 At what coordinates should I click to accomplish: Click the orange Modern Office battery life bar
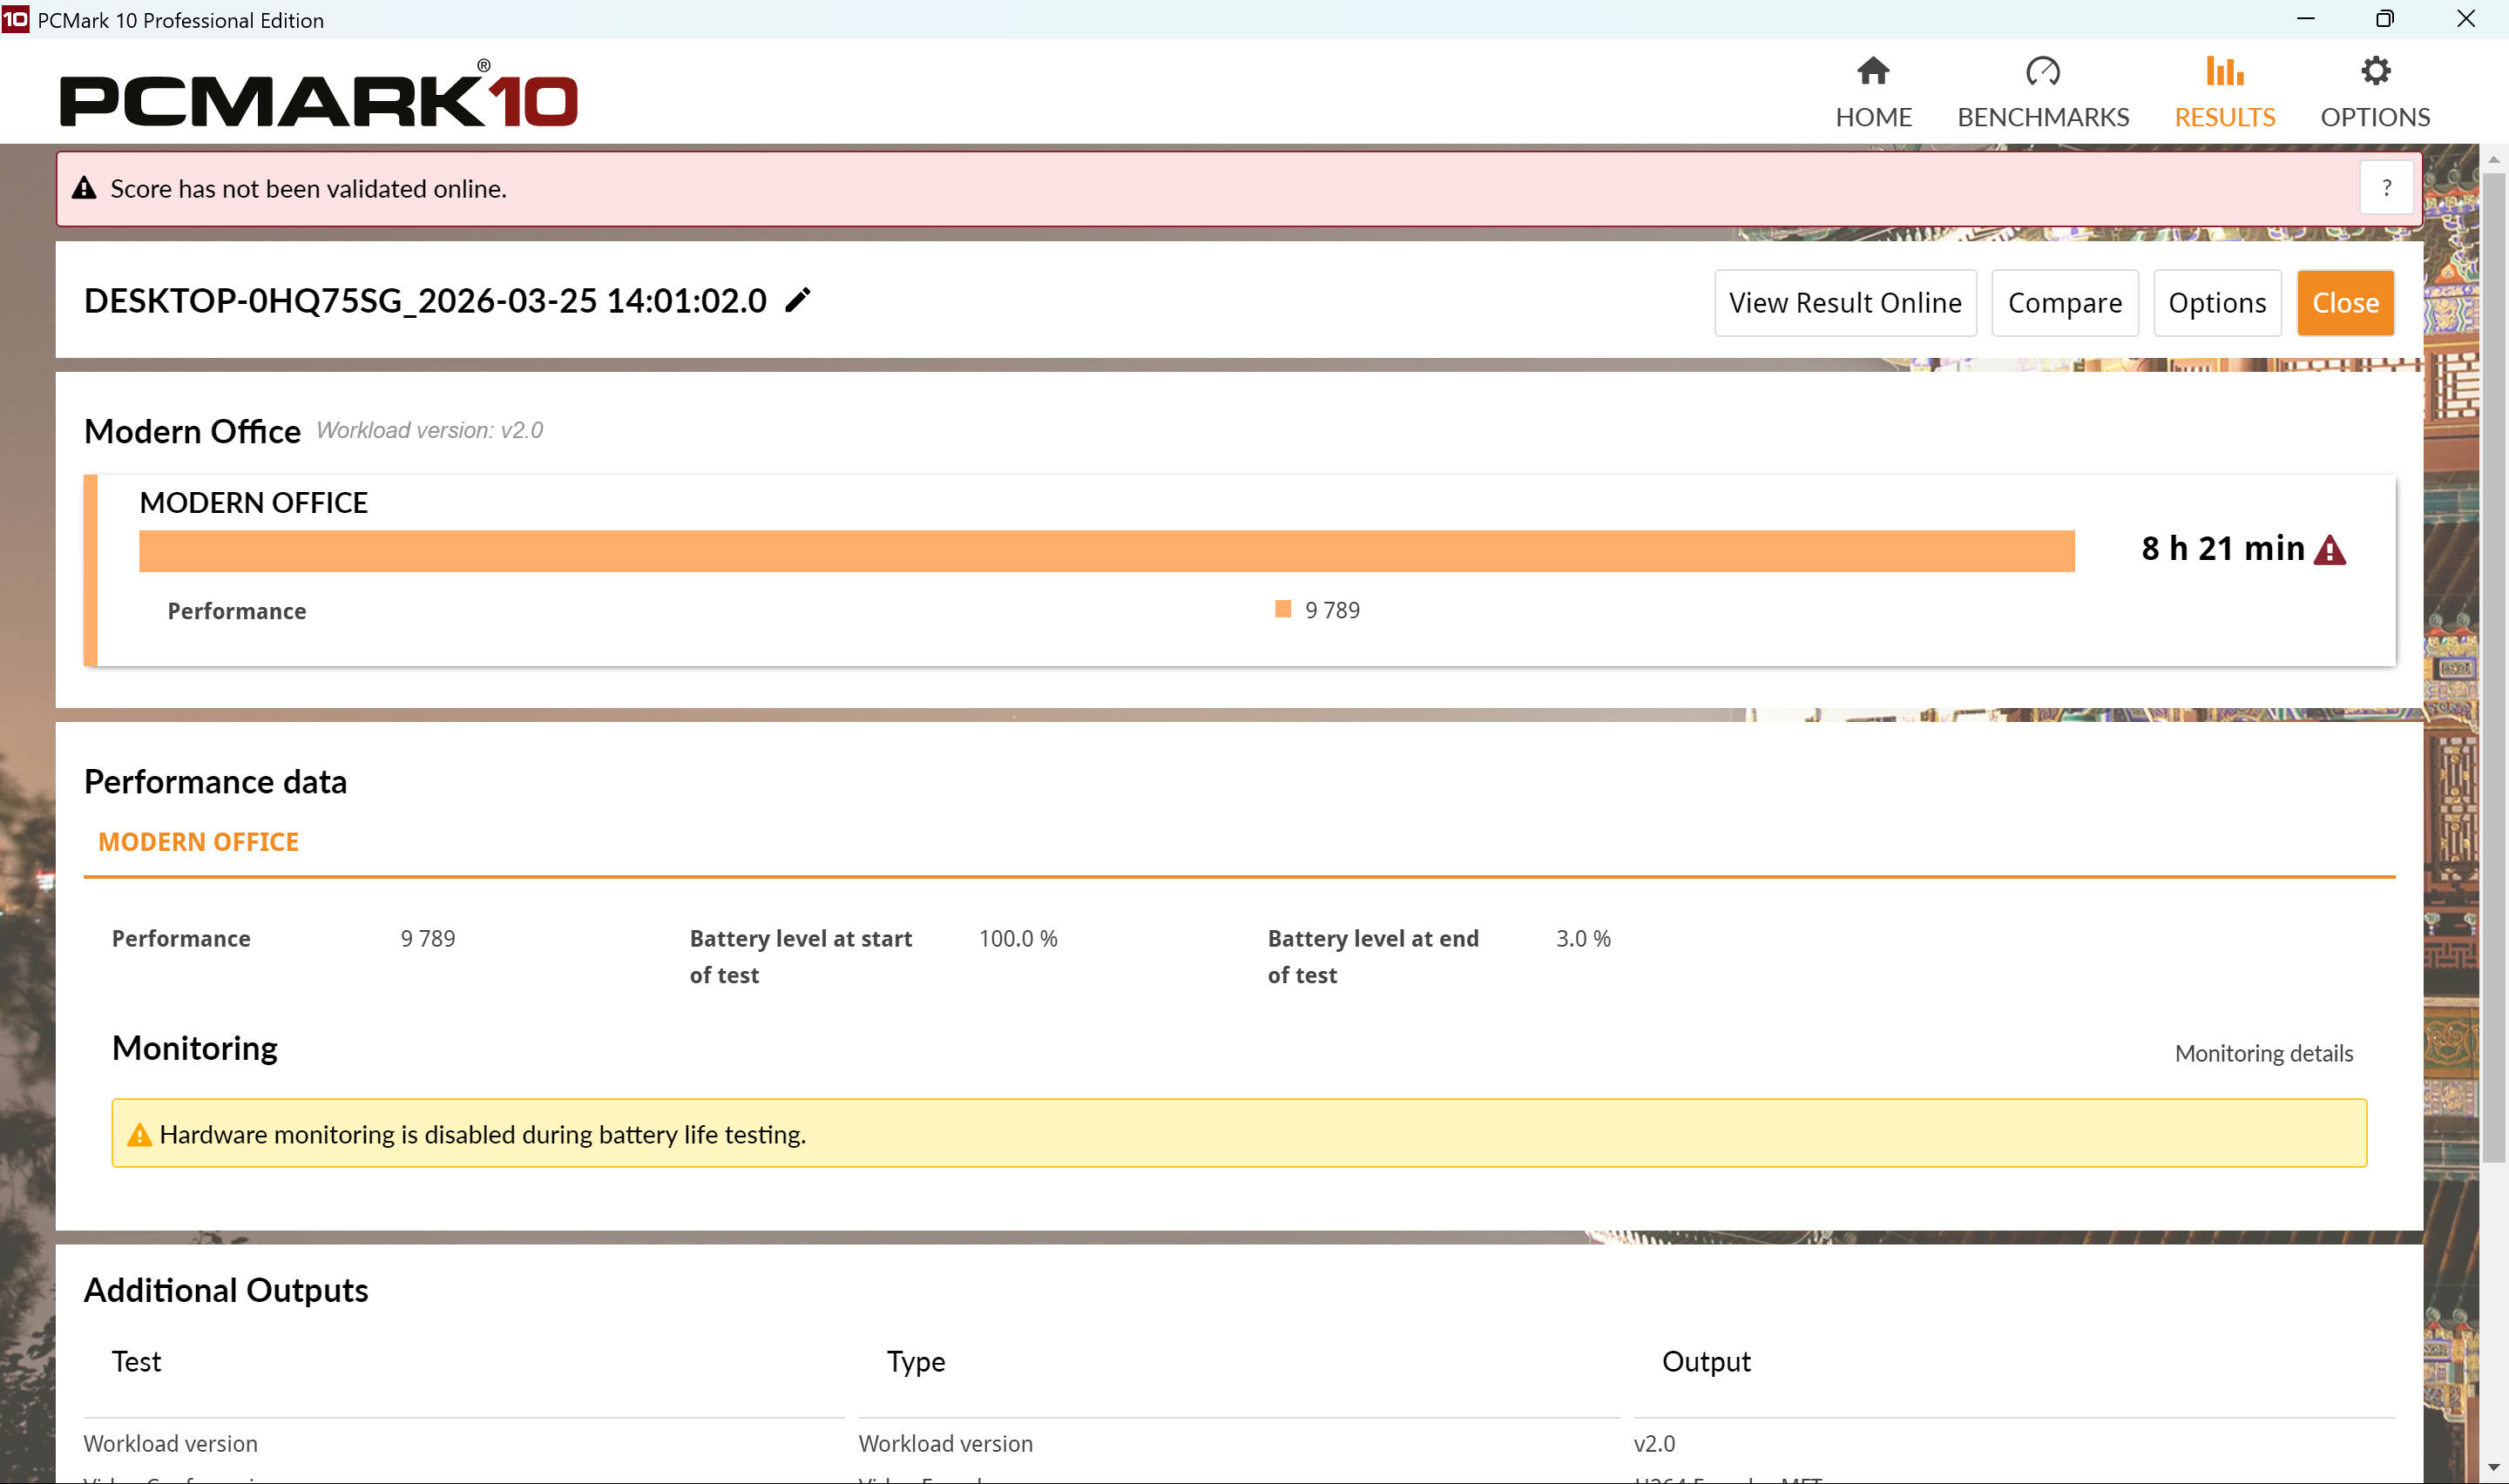[1106, 551]
